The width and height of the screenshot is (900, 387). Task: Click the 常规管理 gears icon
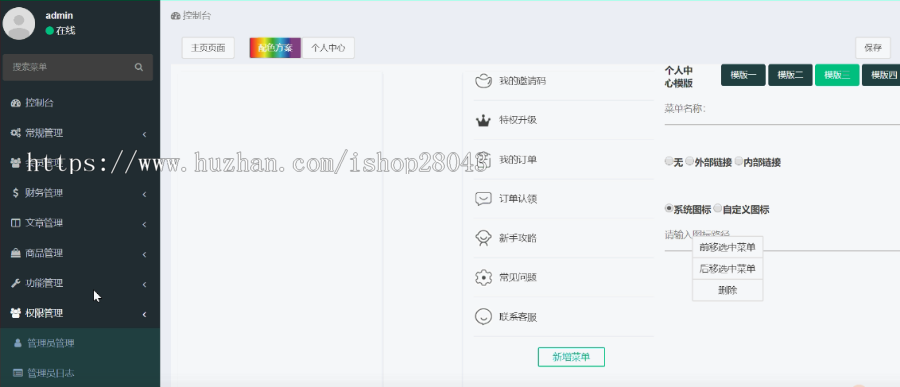click(x=15, y=133)
